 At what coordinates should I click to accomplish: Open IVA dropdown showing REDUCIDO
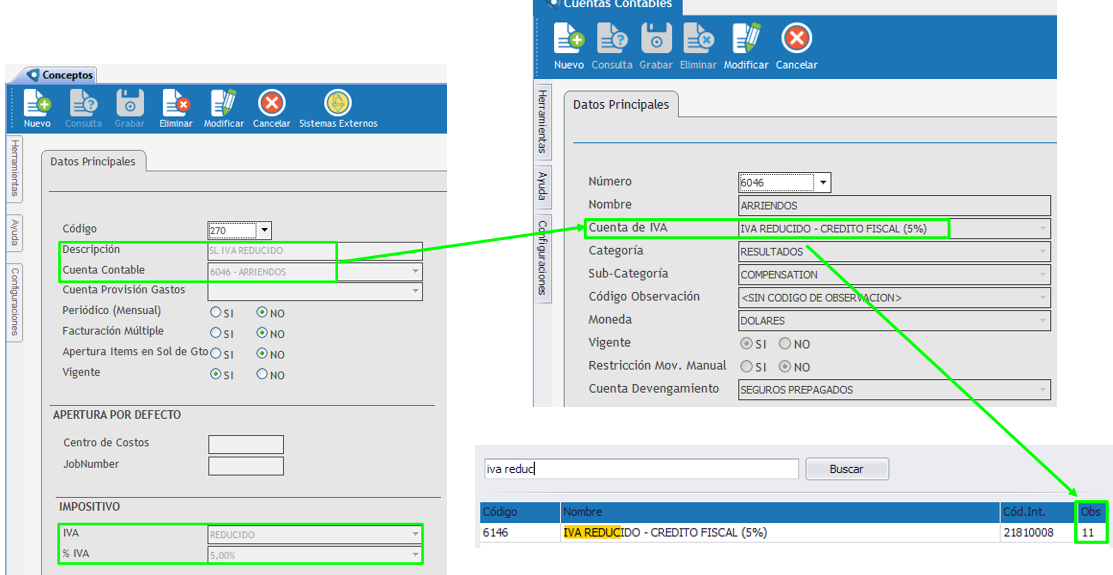pos(415,535)
